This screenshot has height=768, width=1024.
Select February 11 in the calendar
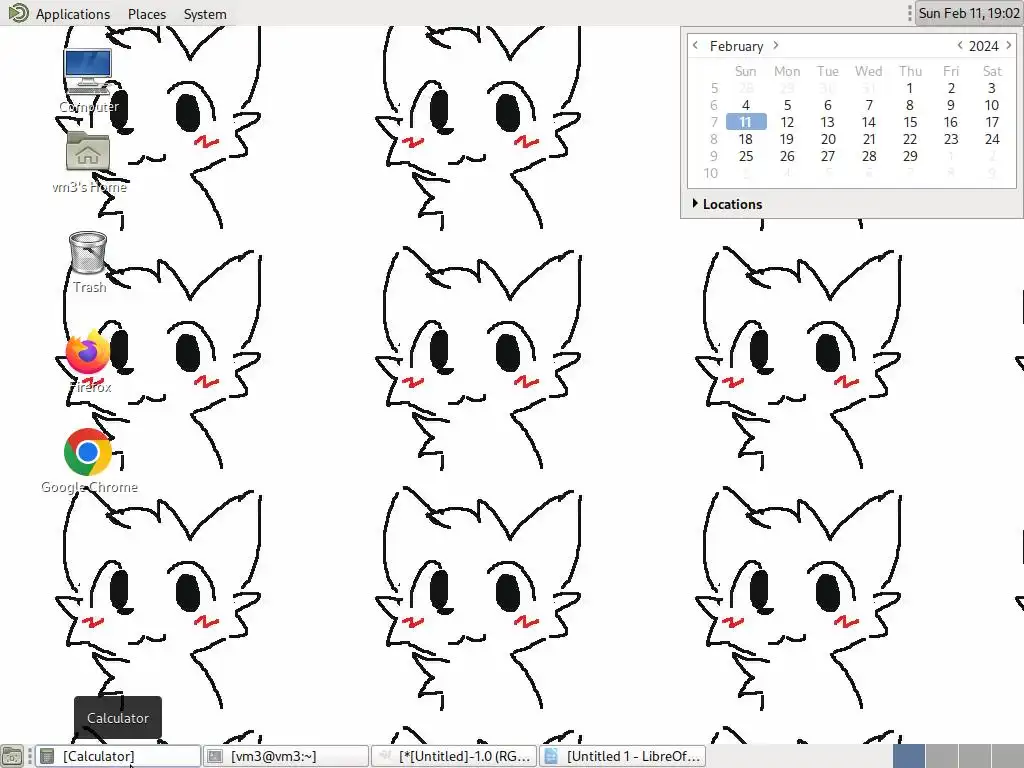click(746, 122)
